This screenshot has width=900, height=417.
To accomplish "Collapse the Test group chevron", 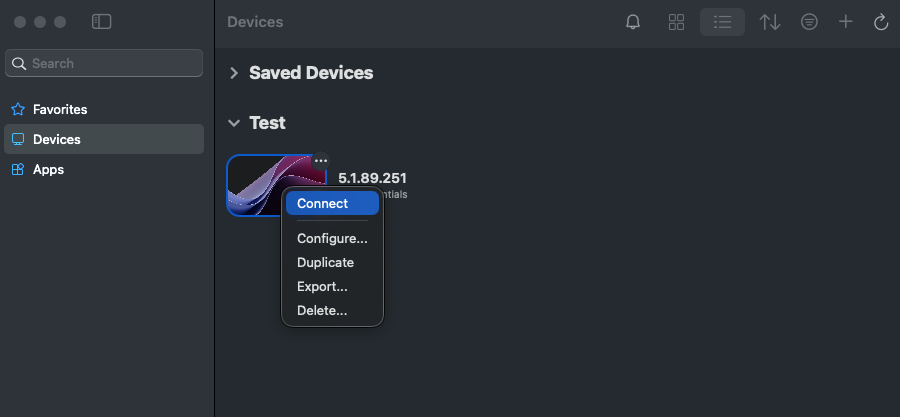I will (x=234, y=123).
